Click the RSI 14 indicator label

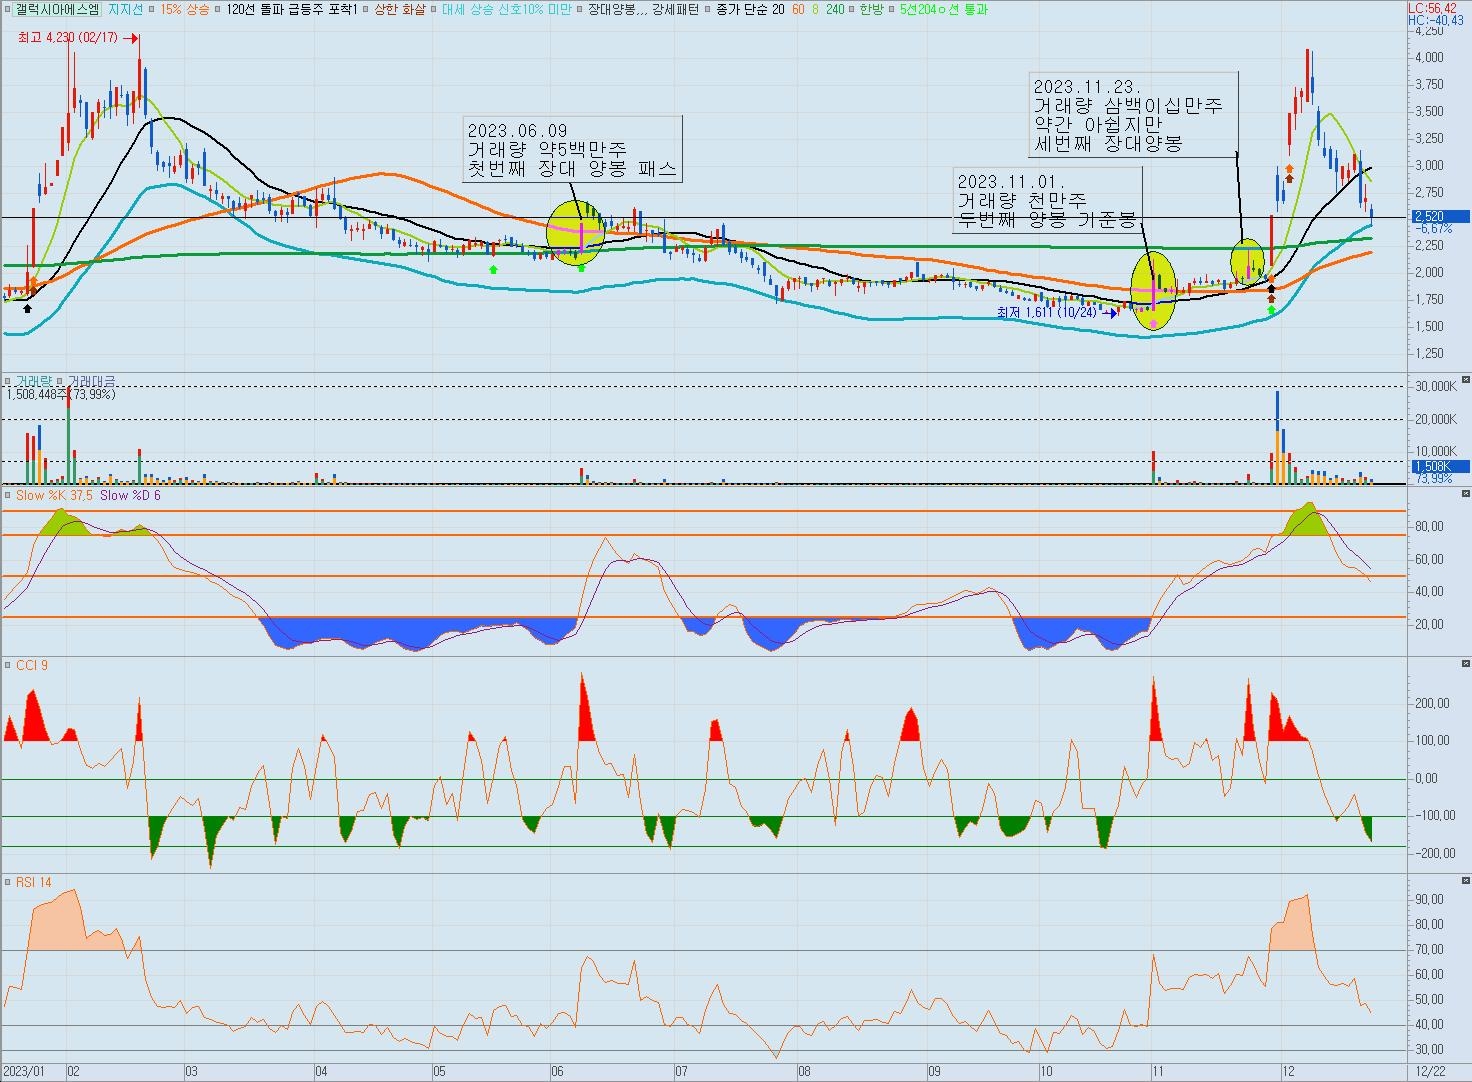coord(33,882)
